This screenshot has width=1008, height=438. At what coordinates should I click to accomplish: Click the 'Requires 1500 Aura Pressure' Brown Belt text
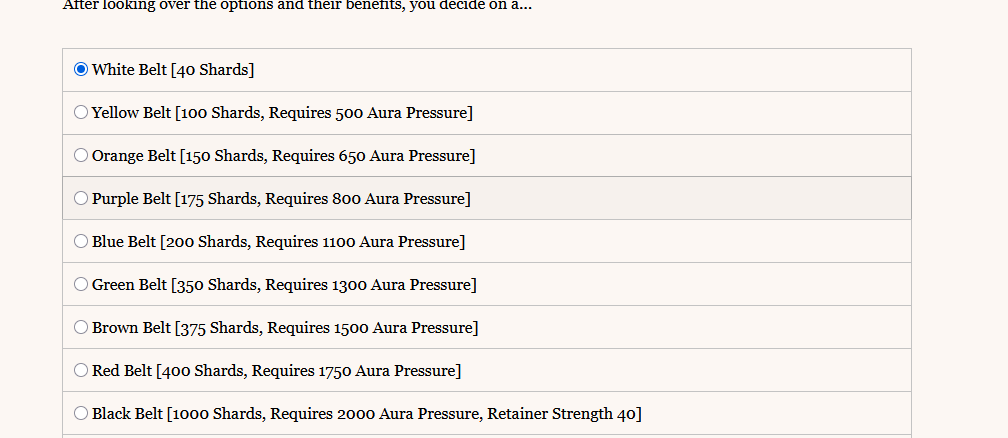[x=375, y=328]
